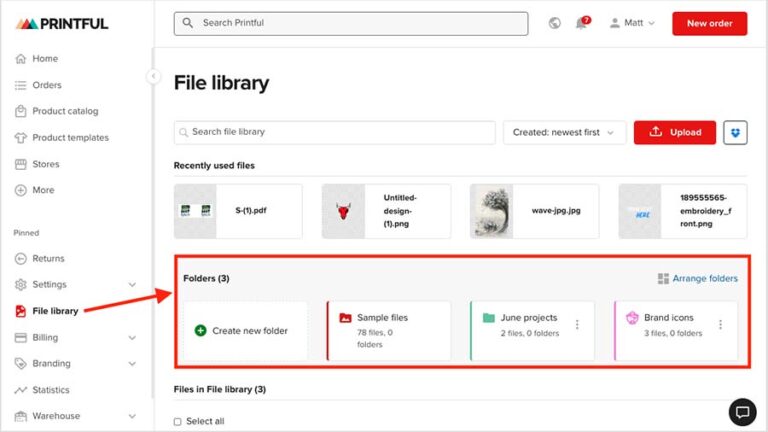Open the wave-jpg.jpg recent file thumbnail
The height and width of the screenshot is (432, 768).
[x=492, y=211]
